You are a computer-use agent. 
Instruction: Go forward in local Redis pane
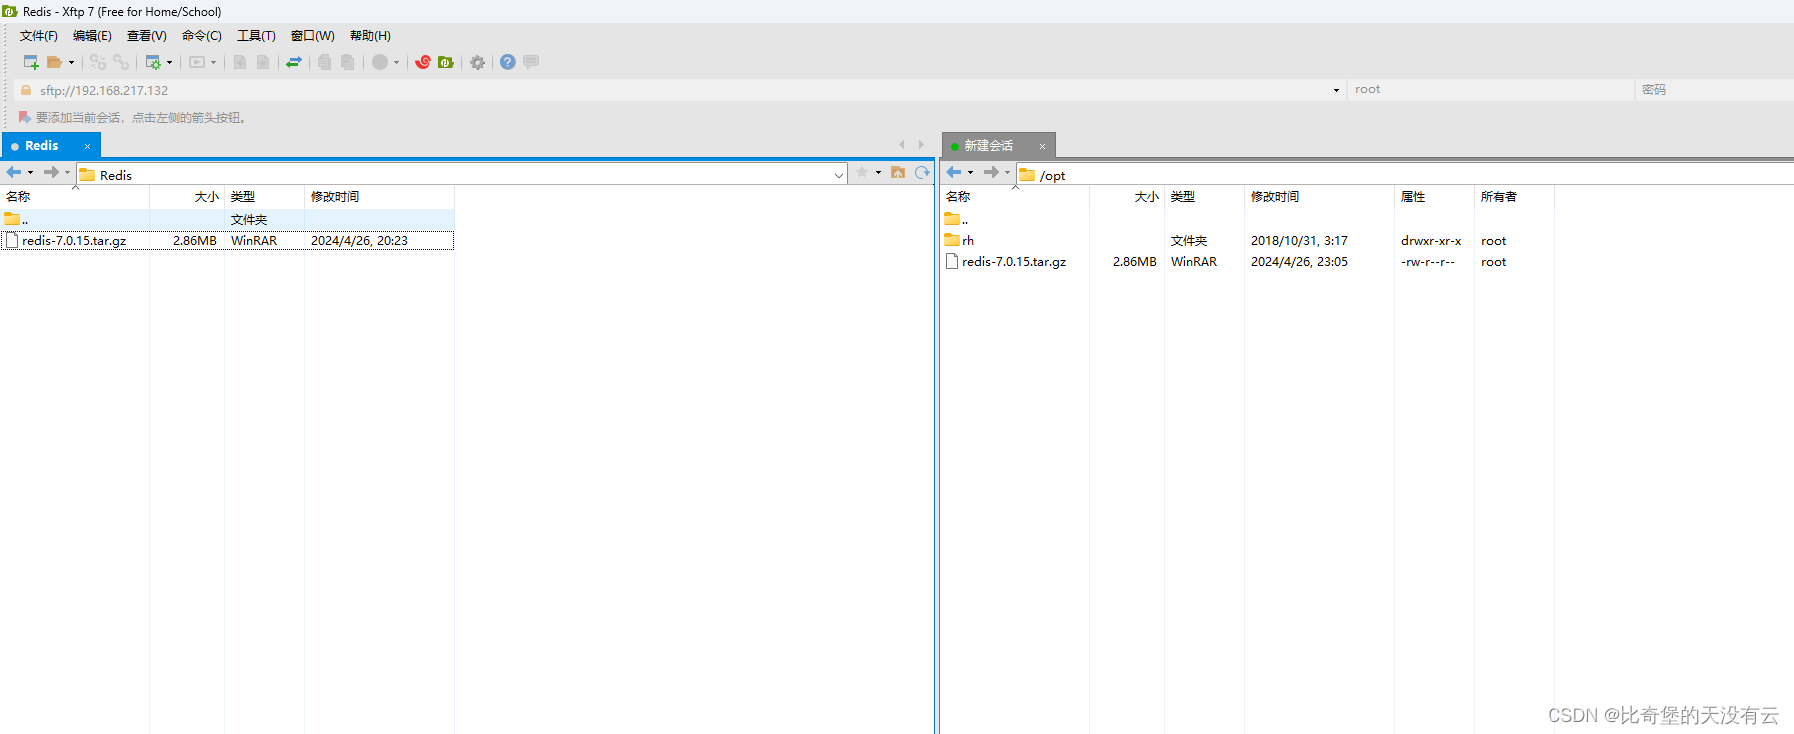pyautogui.click(x=51, y=172)
